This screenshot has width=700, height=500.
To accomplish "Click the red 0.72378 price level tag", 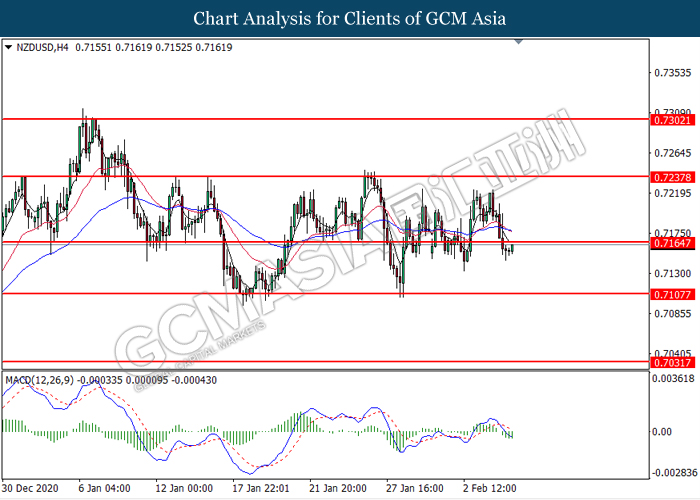I will pos(673,177).
